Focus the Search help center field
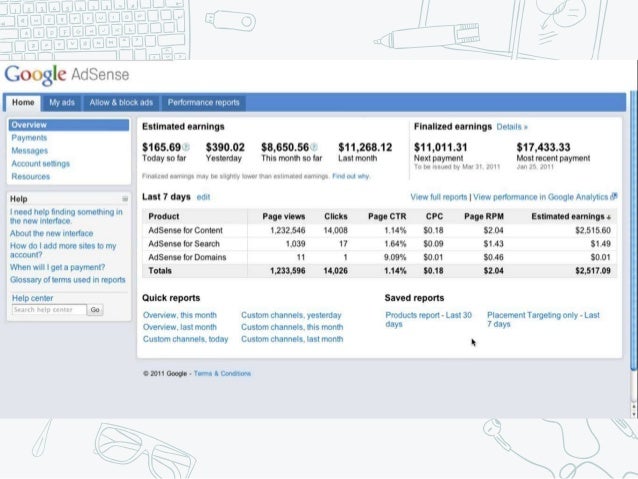Image resolution: width=638 pixels, height=479 pixels. click(x=49, y=310)
